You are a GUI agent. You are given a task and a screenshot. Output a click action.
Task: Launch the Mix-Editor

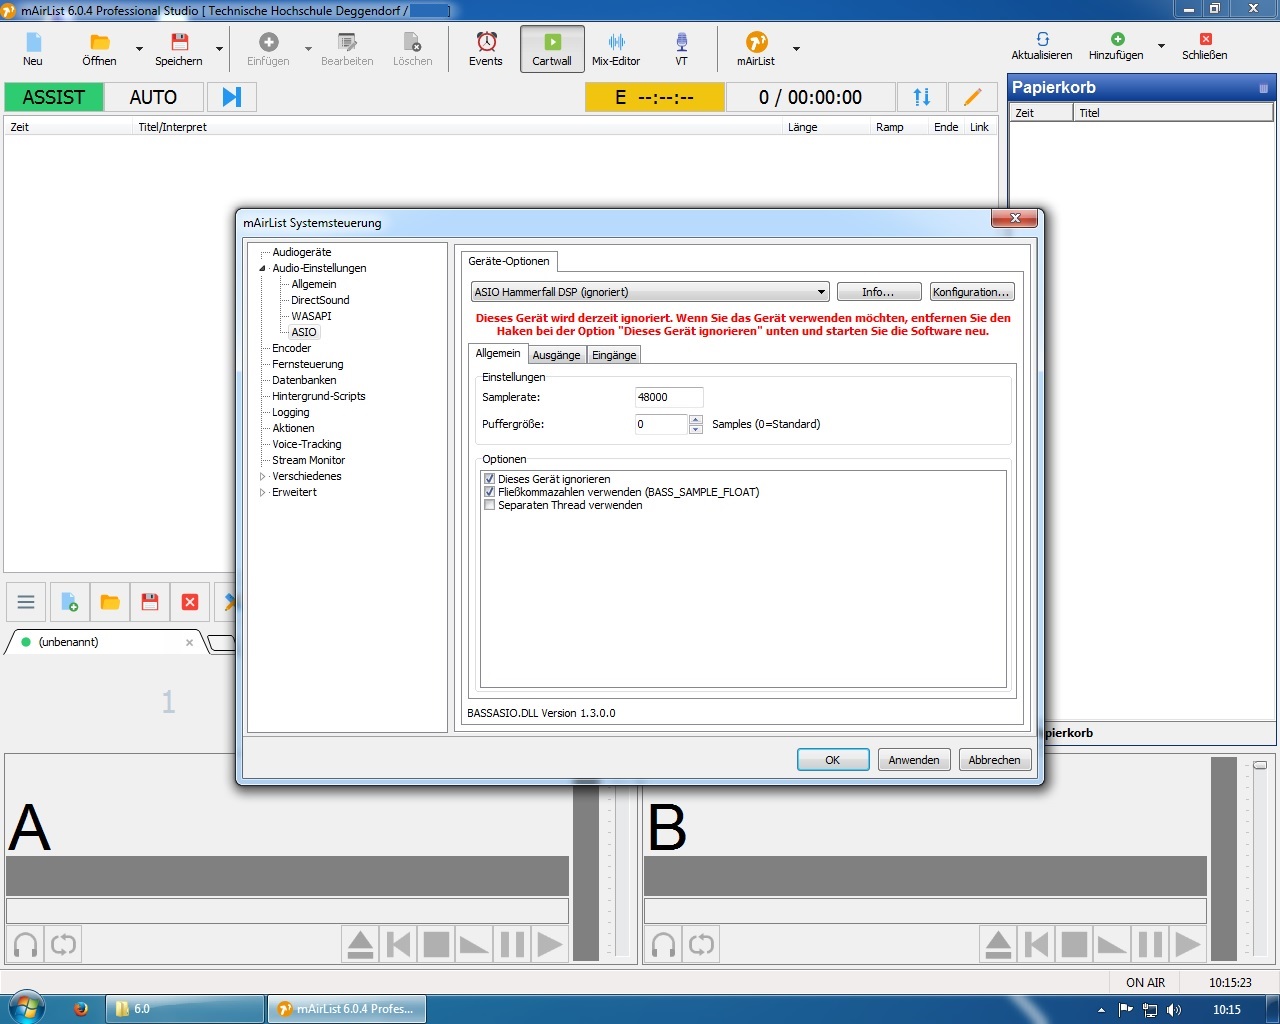point(616,49)
